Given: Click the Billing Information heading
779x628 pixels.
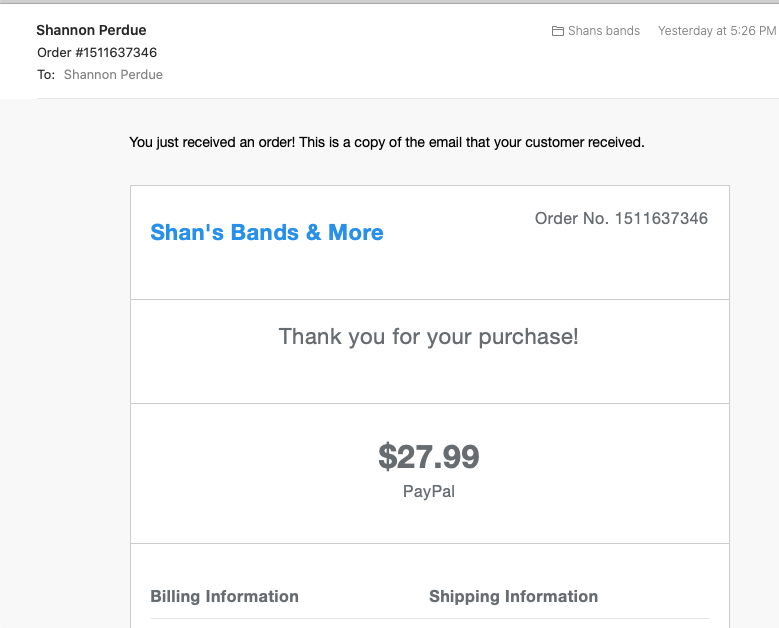Looking at the screenshot, I should [224, 596].
